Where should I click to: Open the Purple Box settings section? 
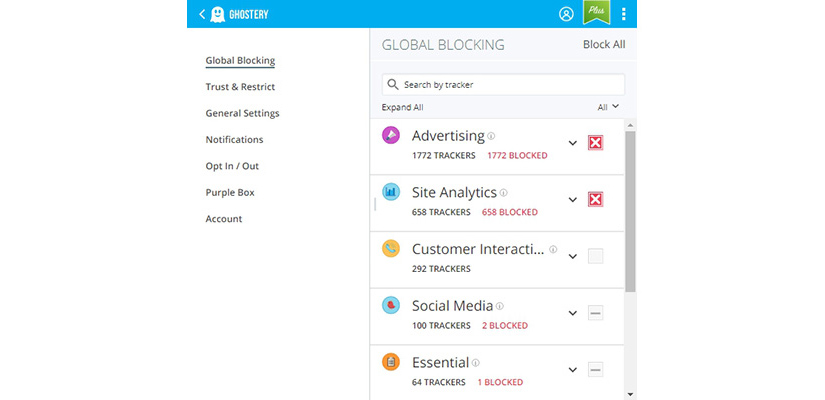pos(230,193)
